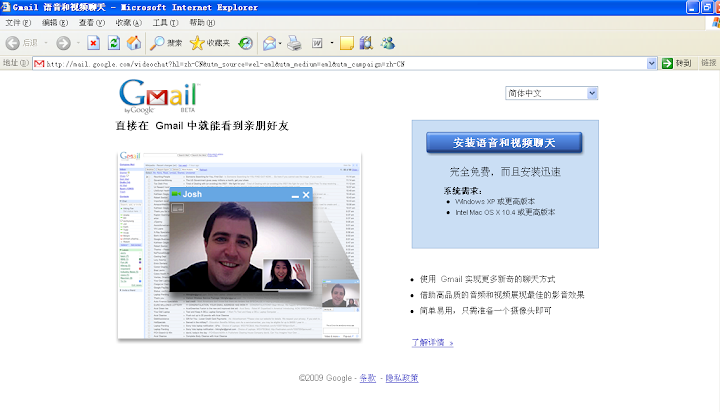Open browsing History clock icon

pos(245,43)
